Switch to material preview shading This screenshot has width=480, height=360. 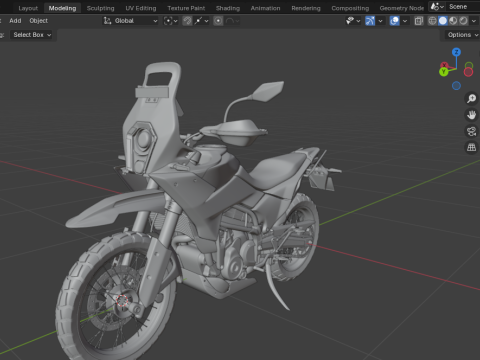(453, 21)
